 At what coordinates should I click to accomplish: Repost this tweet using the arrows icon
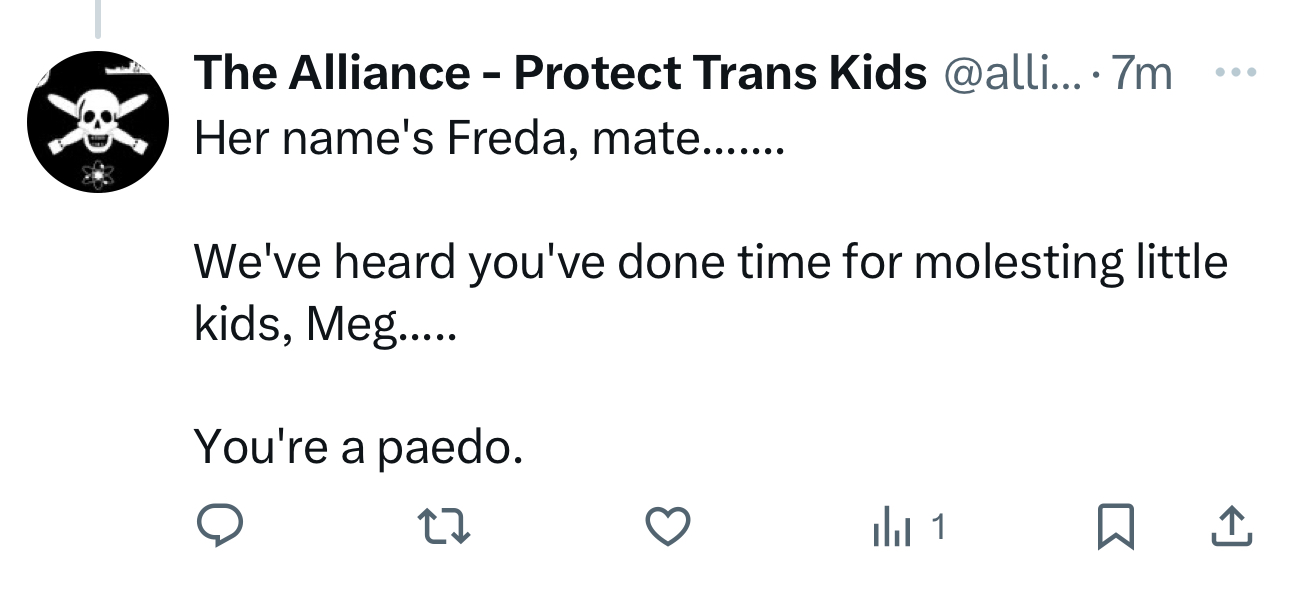[444, 527]
